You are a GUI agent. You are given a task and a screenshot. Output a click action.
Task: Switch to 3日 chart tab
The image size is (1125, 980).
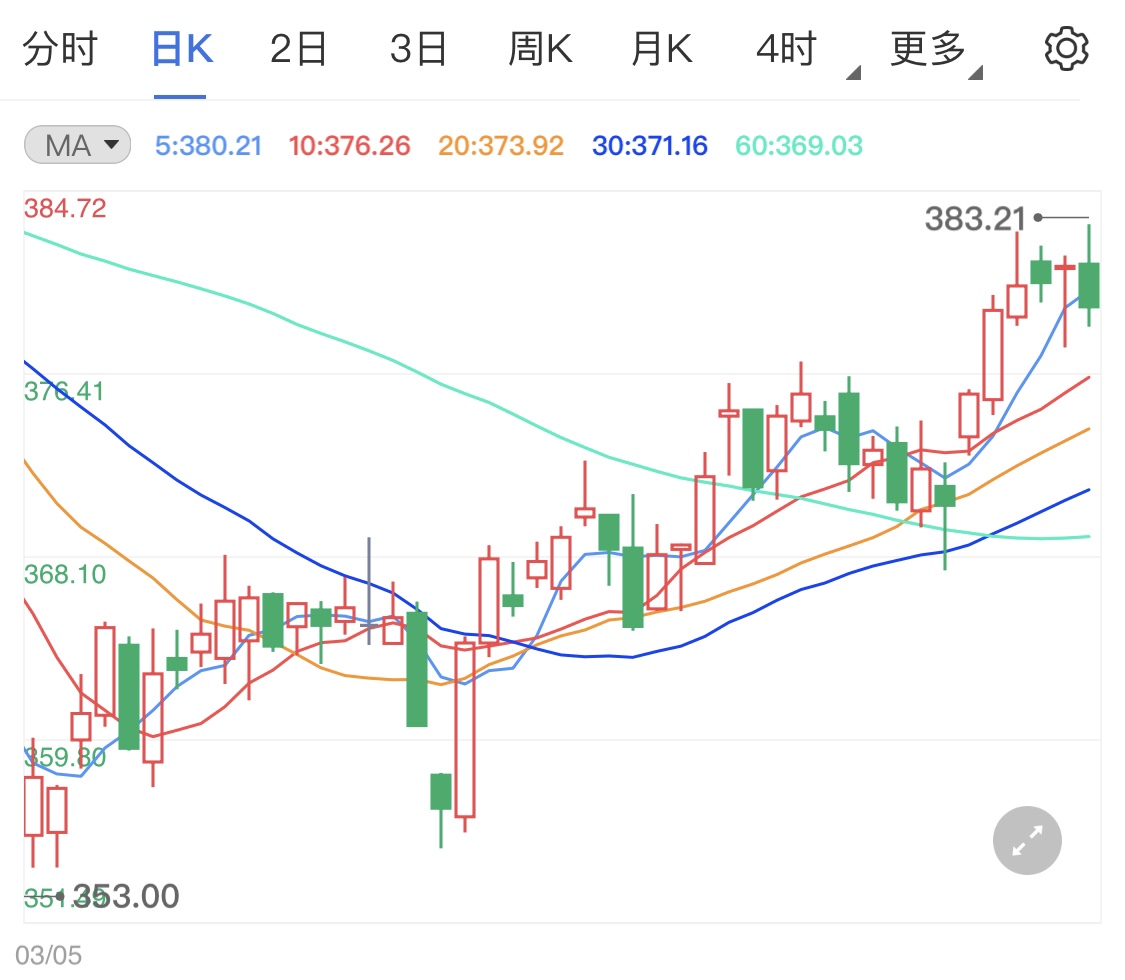click(x=418, y=50)
